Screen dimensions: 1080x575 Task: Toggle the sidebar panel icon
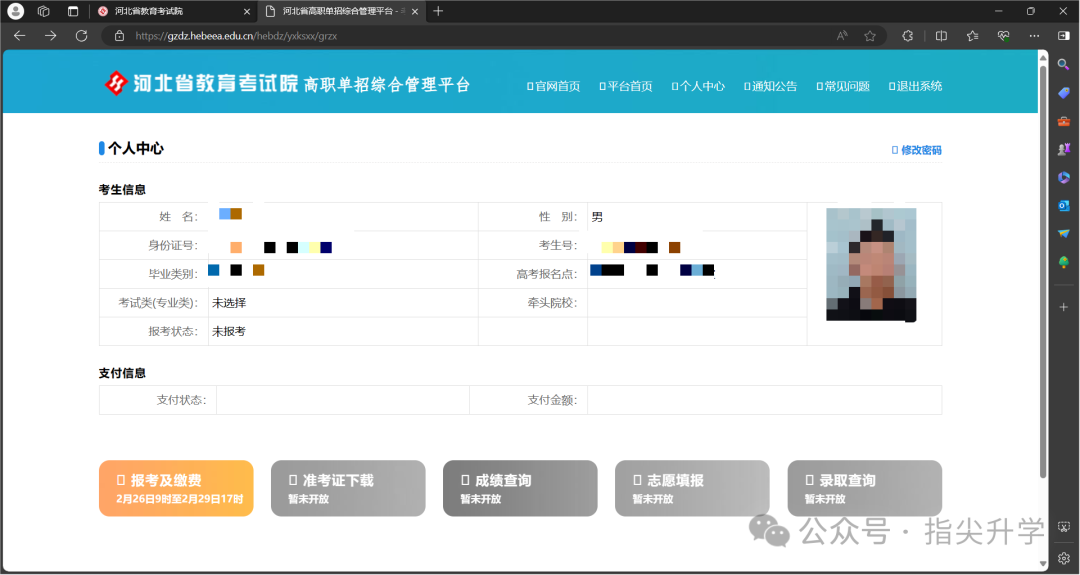coord(1063,36)
